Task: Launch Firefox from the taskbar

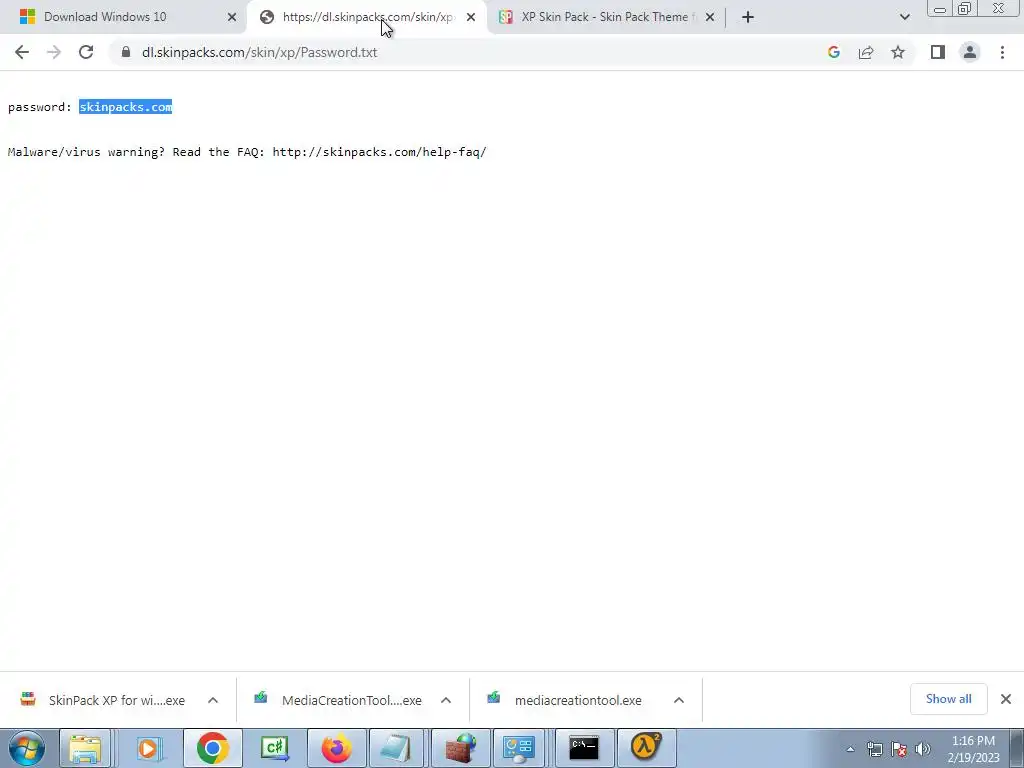Action: (x=336, y=748)
